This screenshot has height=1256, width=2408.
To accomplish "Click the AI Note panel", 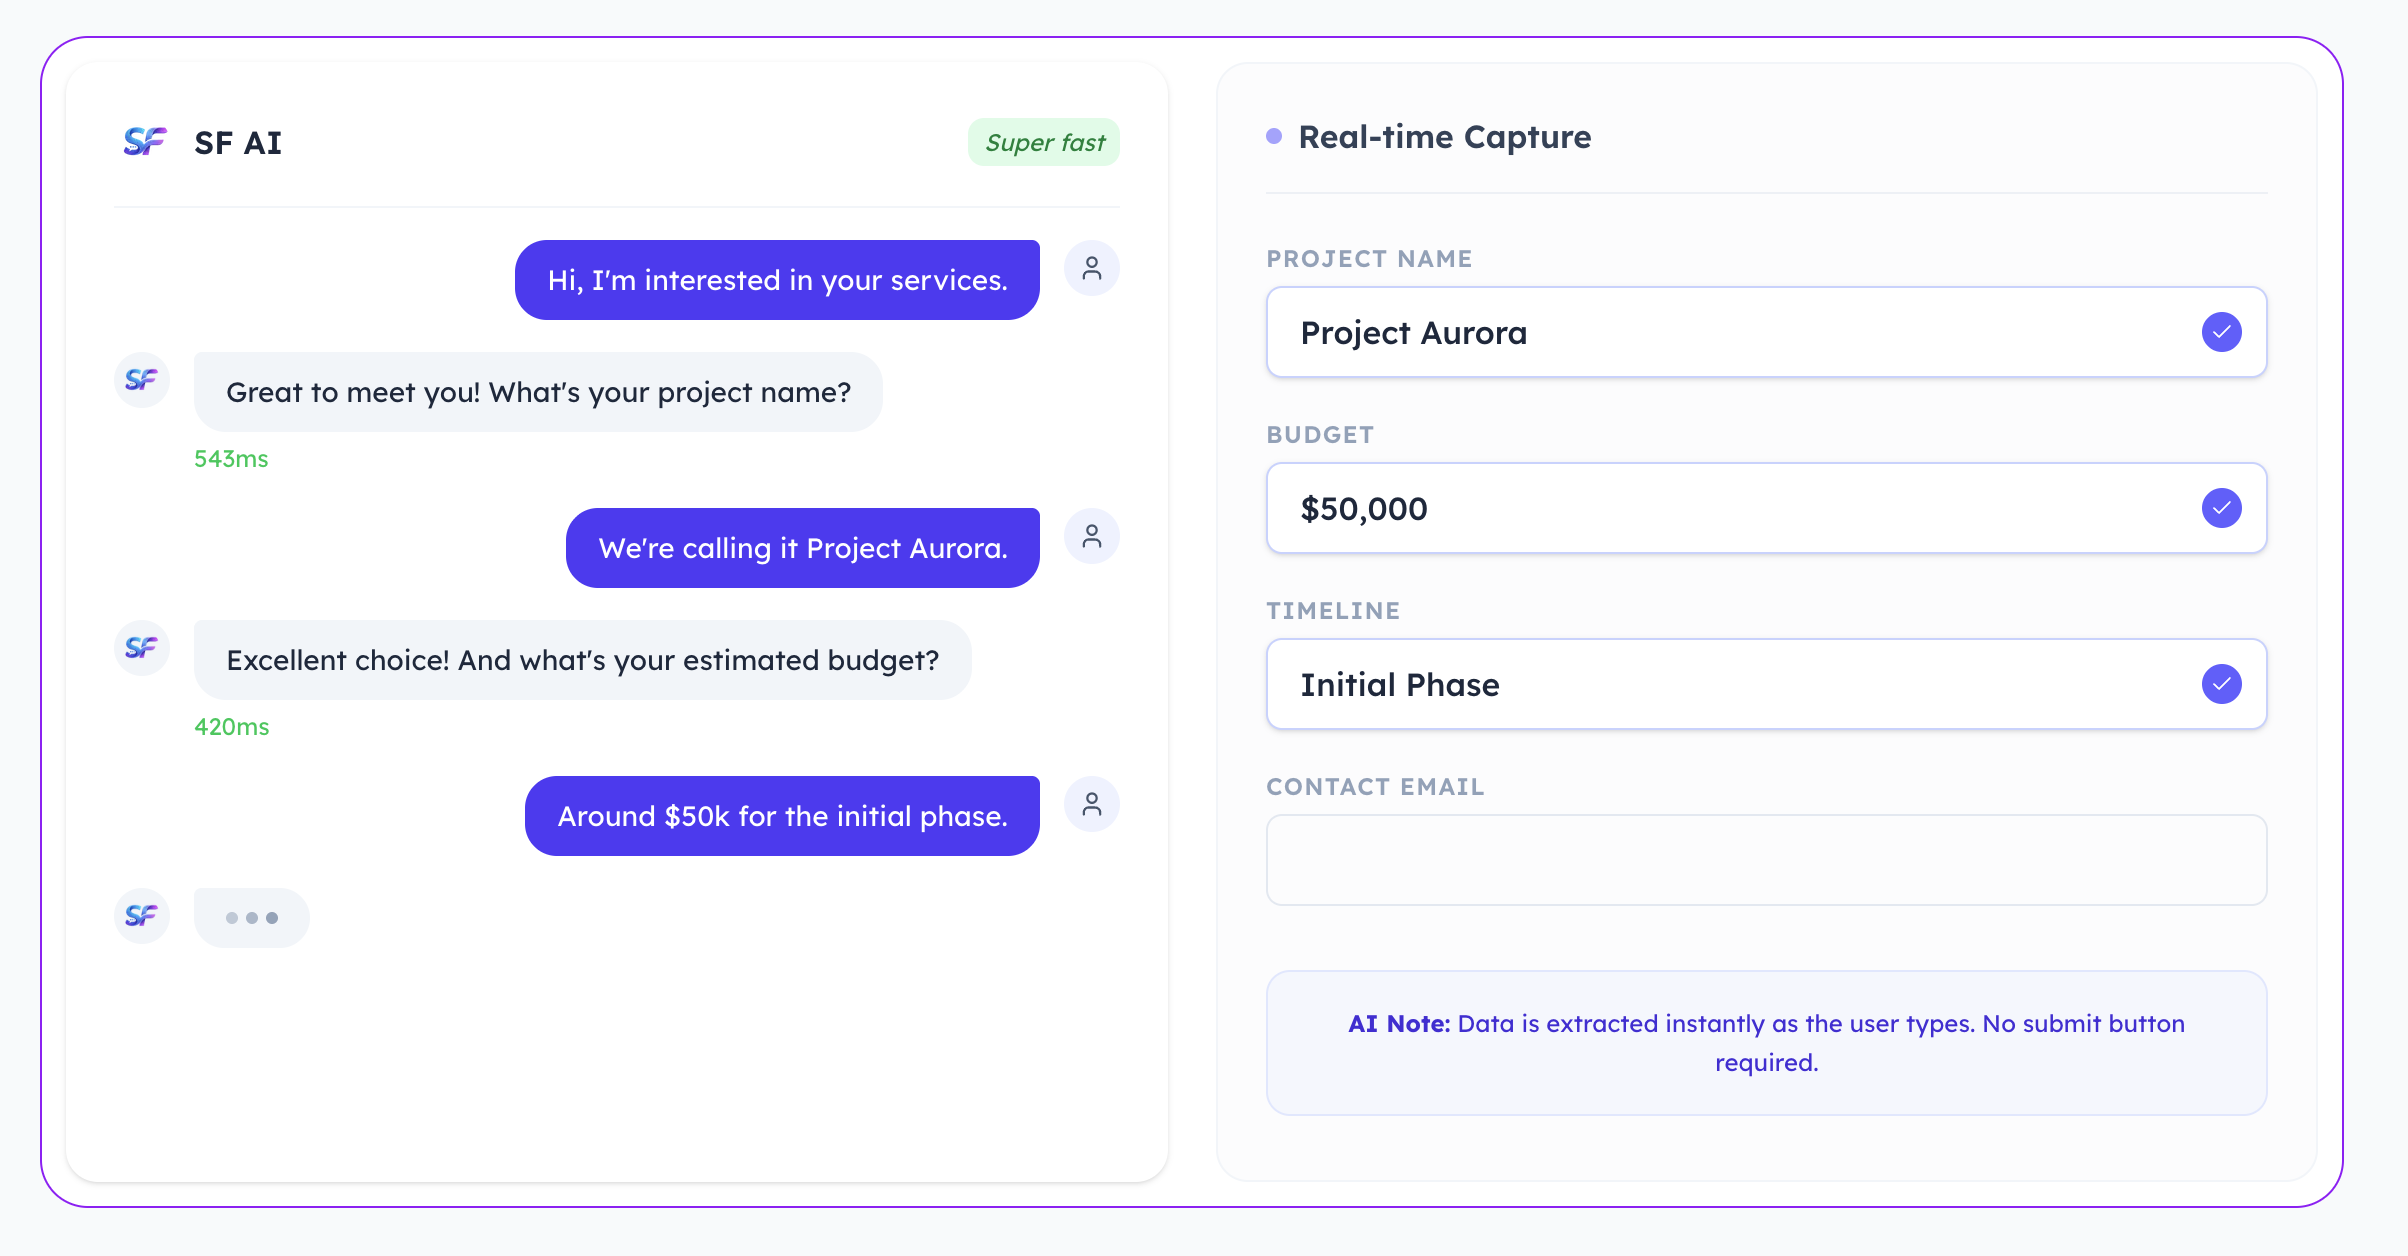I will 1766,1042.
